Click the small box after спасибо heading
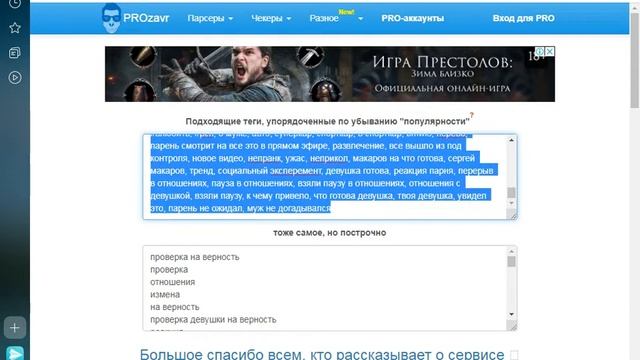The height and width of the screenshot is (360, 640). pyautogui.click(x=514, y=355)
